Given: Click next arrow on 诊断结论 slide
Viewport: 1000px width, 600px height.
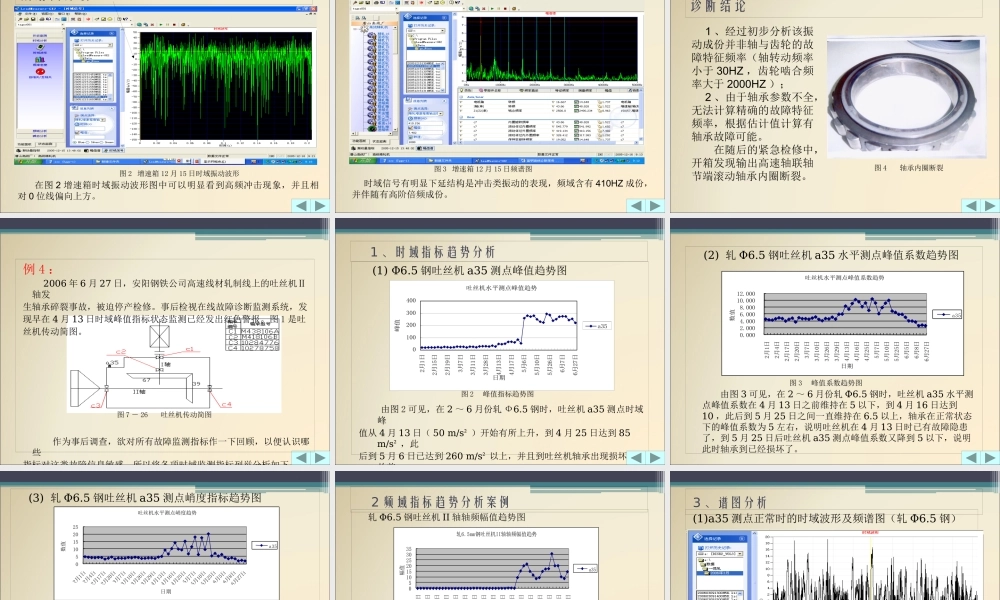Looking at the screenshot, I should pos(990,205).
